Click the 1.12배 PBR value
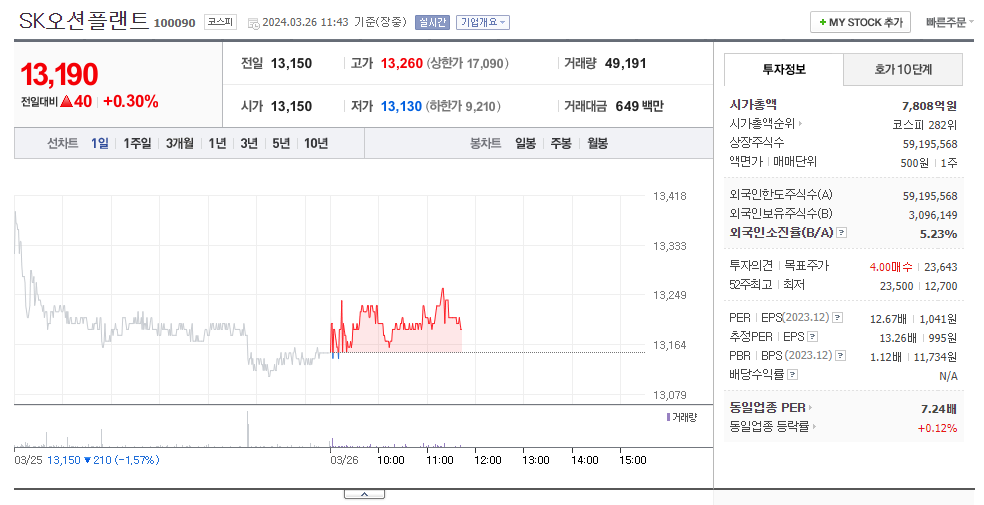The image size is (984, 505). [885, 357]
